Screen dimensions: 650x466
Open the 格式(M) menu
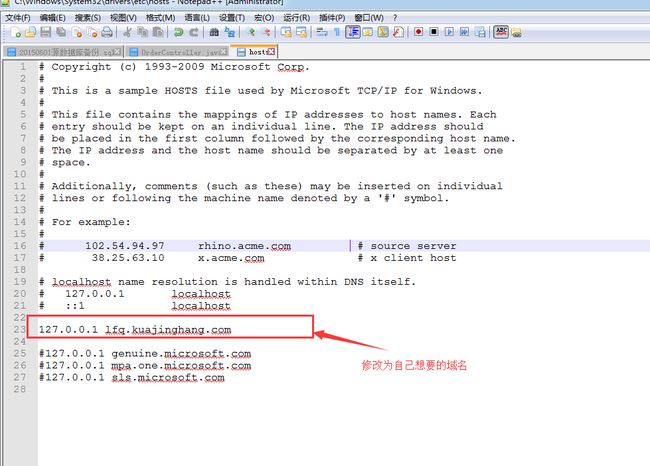pyautogui.click(x=160, y=18)
